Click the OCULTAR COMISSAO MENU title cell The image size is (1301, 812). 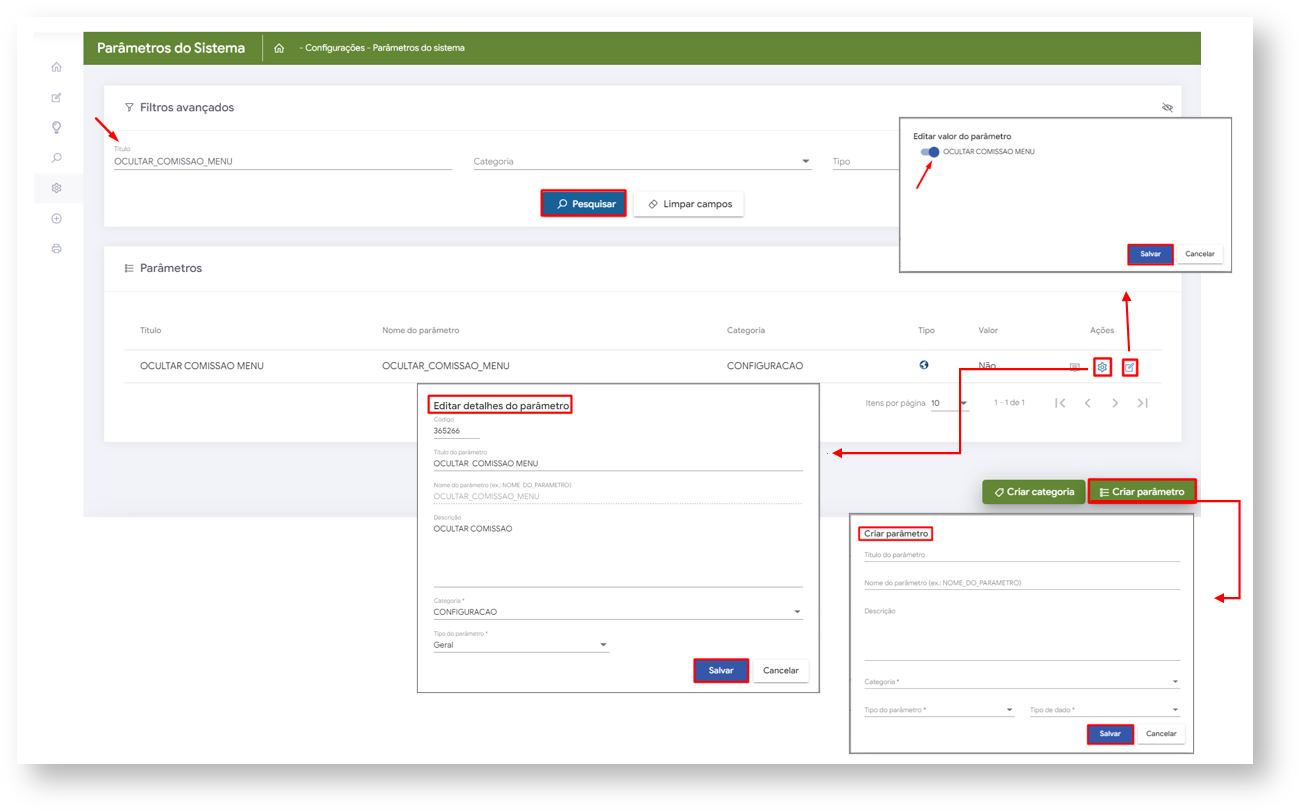(202, 366)
